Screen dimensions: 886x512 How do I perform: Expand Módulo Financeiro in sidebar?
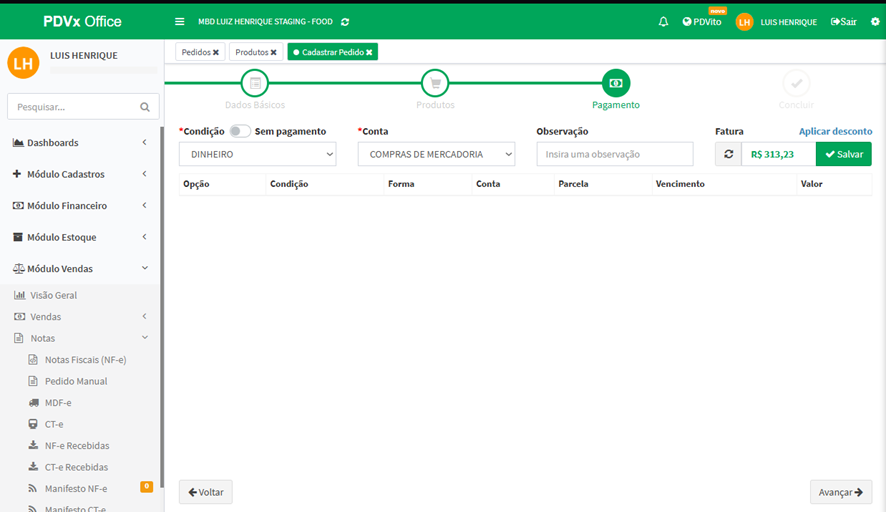click(80, 206)
